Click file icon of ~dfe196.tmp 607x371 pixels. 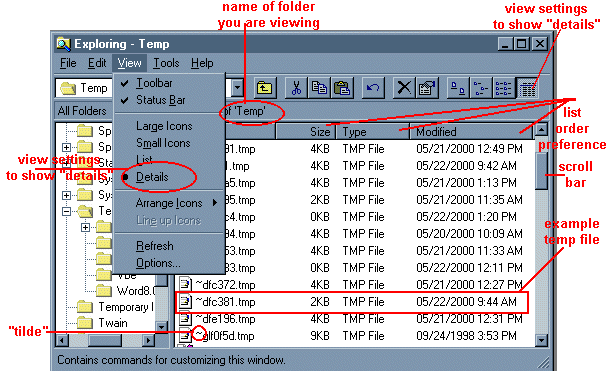click(185, 319)
